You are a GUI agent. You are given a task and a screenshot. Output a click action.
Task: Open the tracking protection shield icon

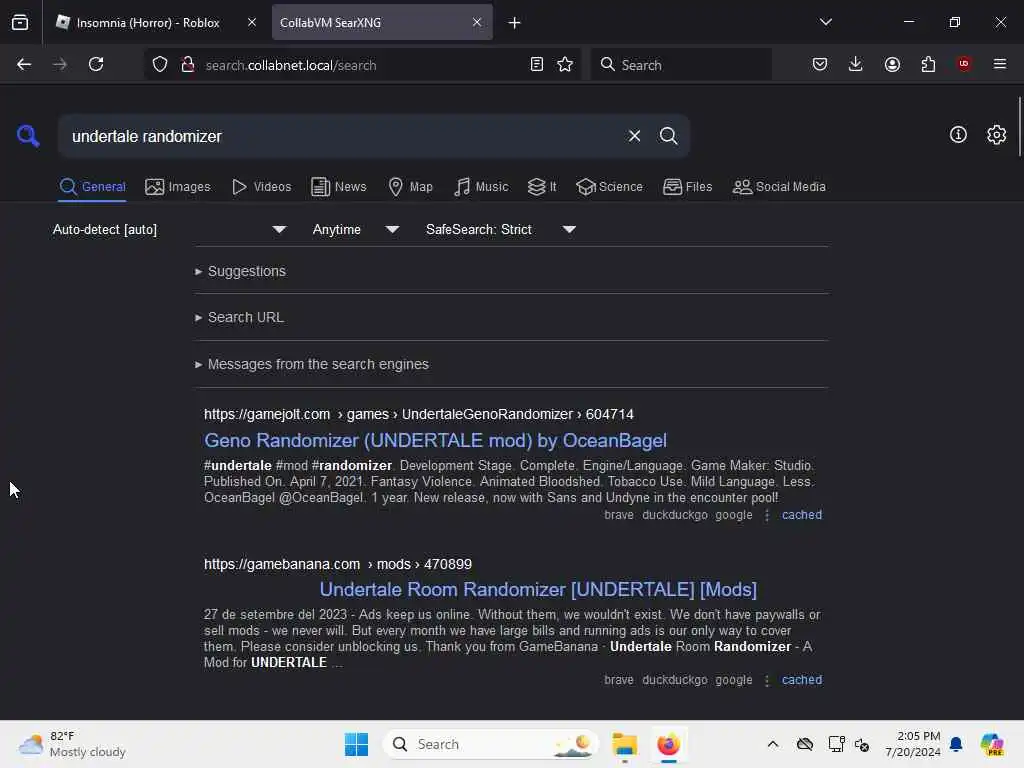[160, 64]
